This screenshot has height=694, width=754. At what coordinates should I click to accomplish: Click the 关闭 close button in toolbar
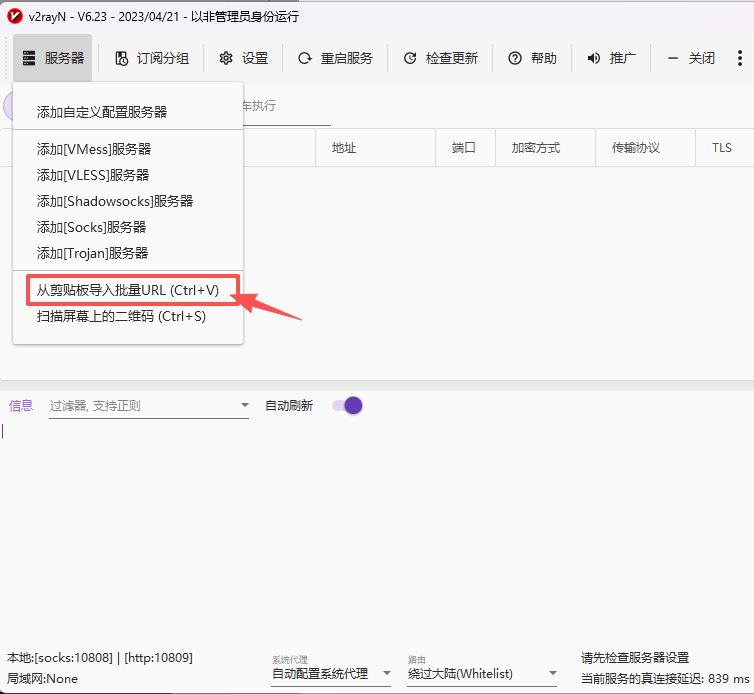[691, 58]
